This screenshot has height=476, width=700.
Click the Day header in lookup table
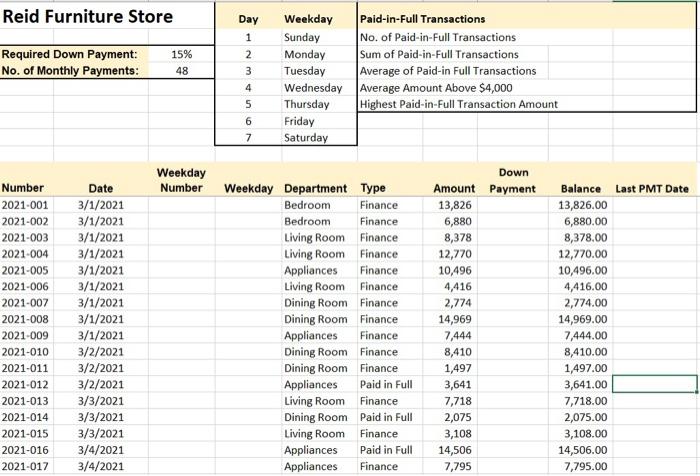click(x=248, y=19)
